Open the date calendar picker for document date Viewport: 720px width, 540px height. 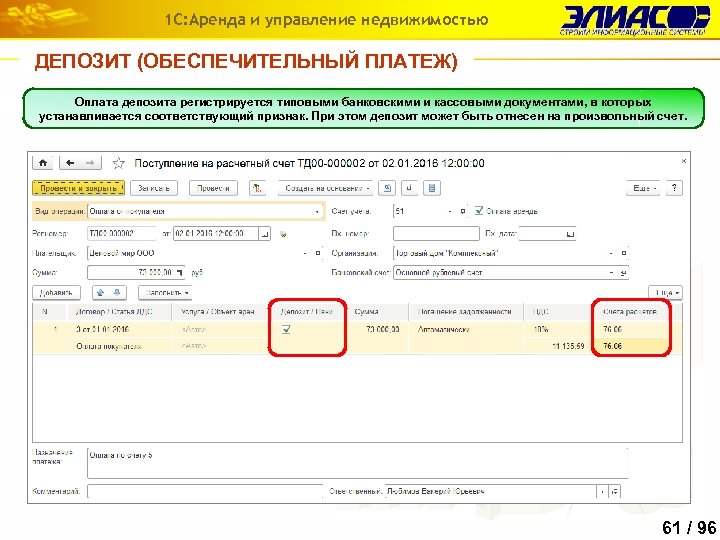tap(265, 234)
